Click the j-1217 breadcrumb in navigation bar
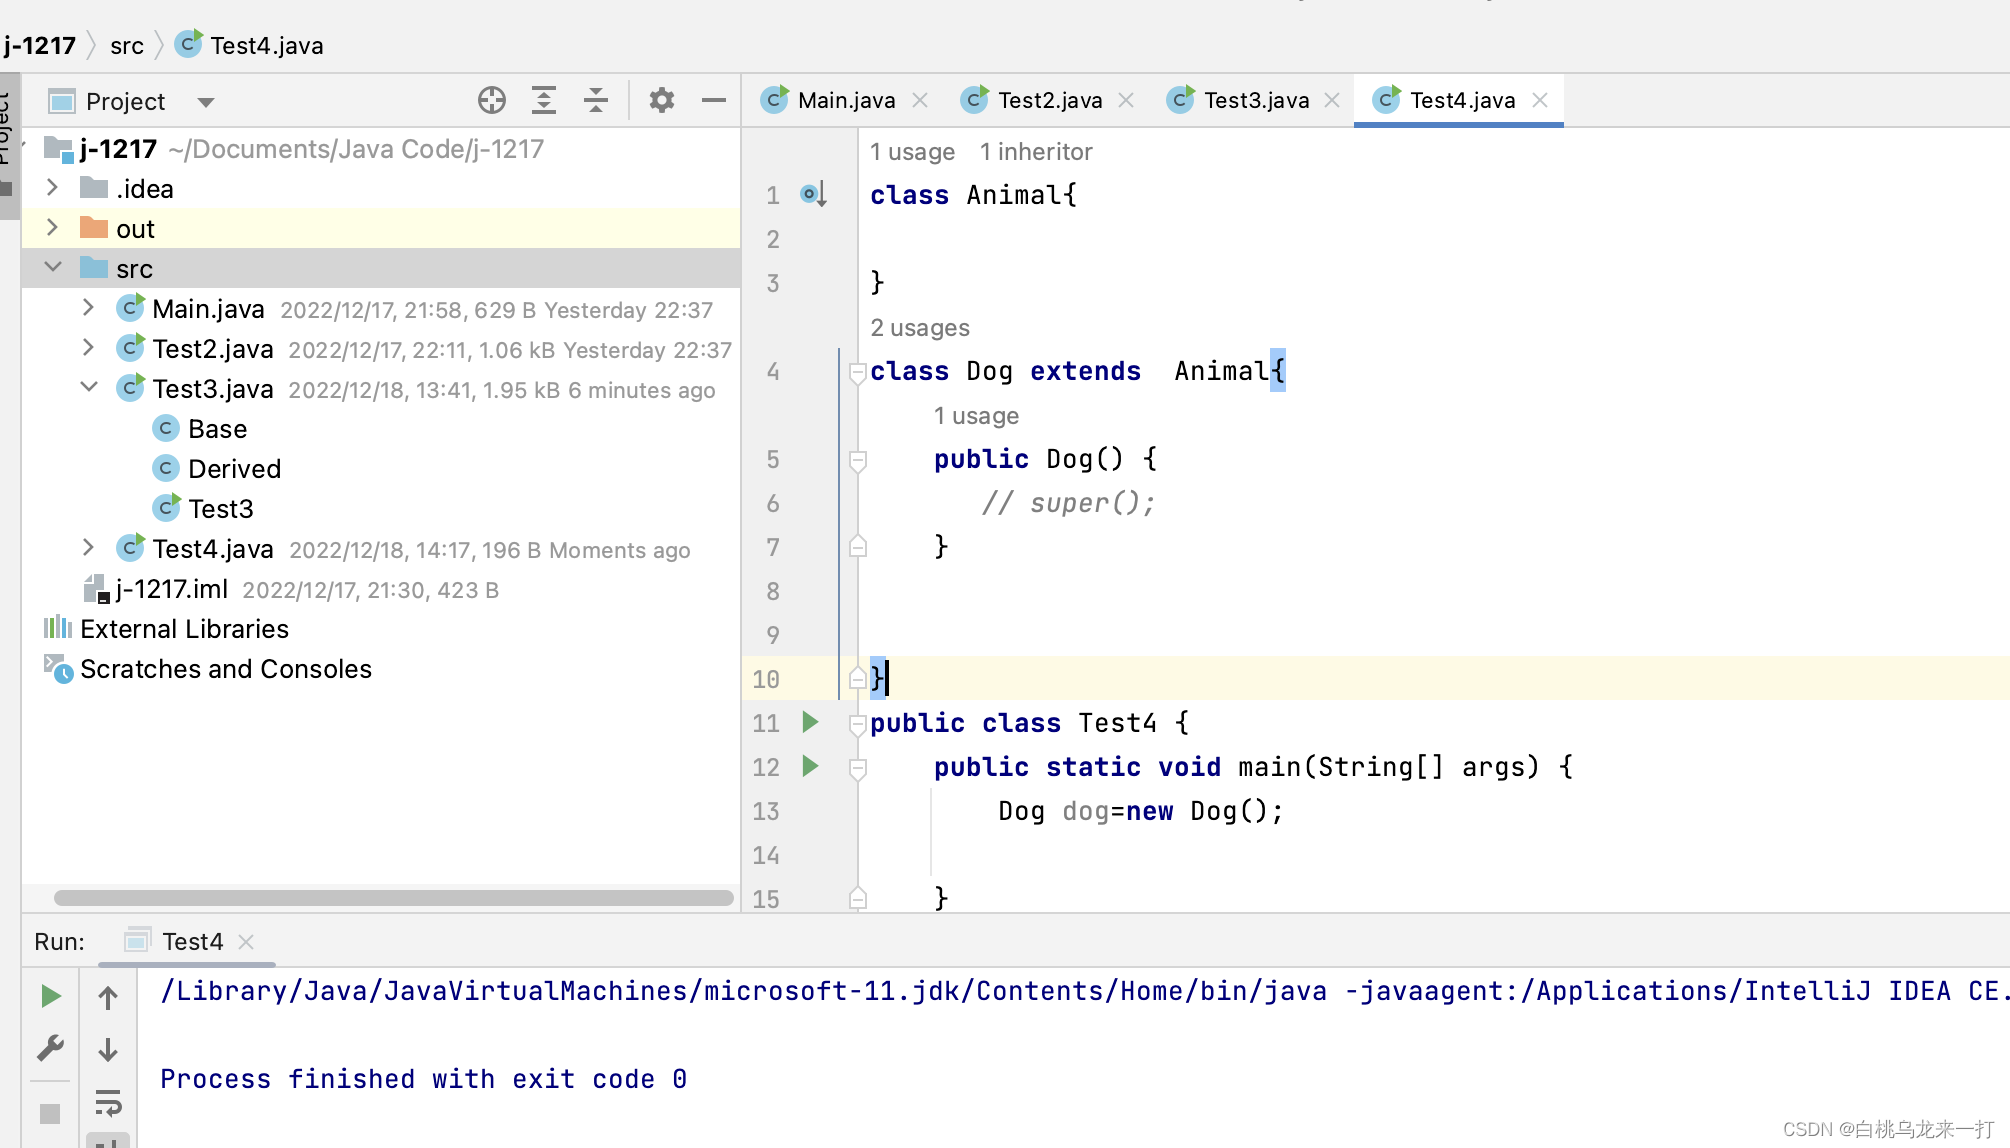The width and height of the screenshot is (2010, 1148). tap(40, 45)
